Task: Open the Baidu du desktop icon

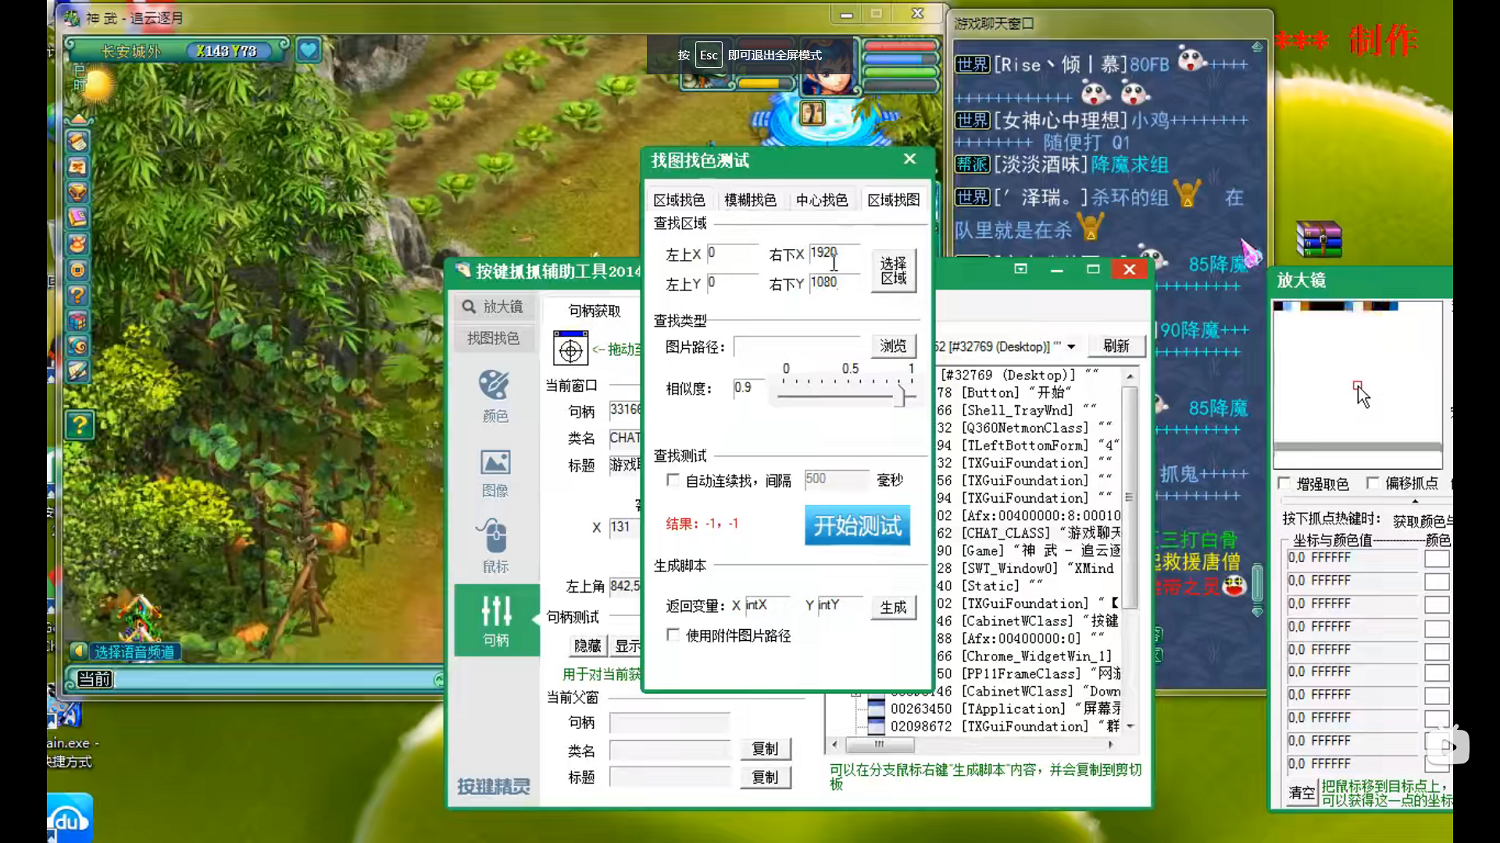Action: coord(69,819)
